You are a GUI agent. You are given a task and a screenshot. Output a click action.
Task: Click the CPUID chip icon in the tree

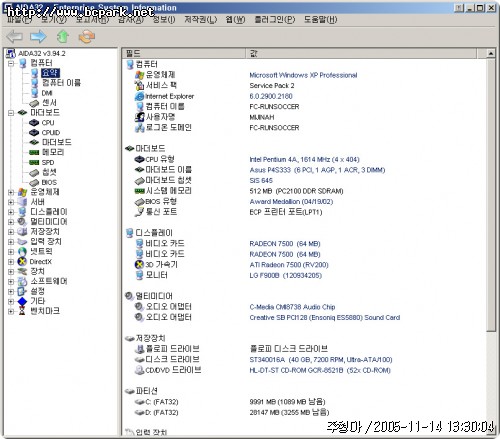(34, 133)
